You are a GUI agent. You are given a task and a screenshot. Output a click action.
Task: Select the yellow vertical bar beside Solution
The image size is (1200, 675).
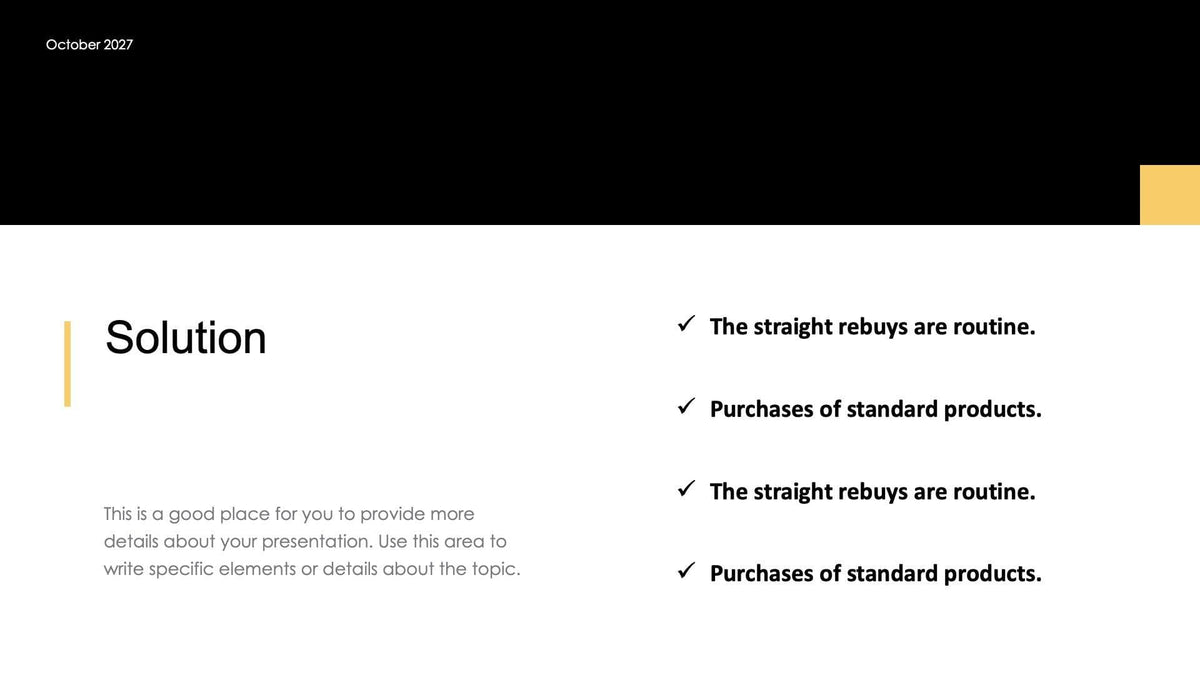pos(67,363)
